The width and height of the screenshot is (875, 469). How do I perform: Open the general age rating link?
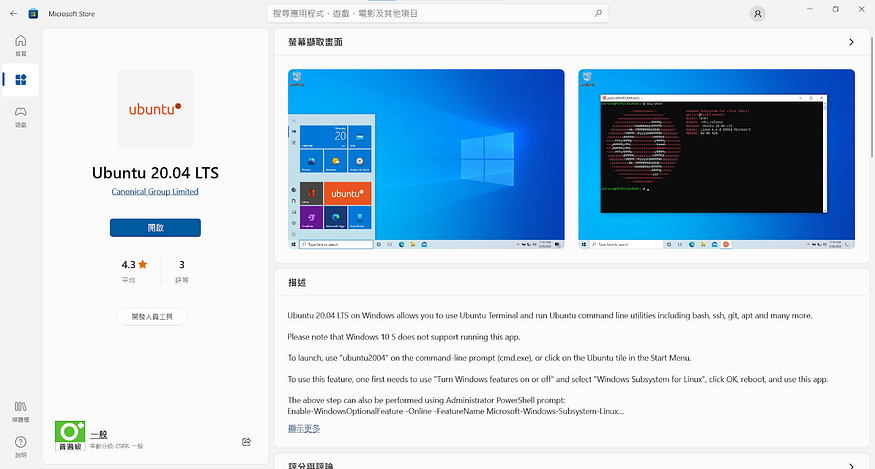99,434
